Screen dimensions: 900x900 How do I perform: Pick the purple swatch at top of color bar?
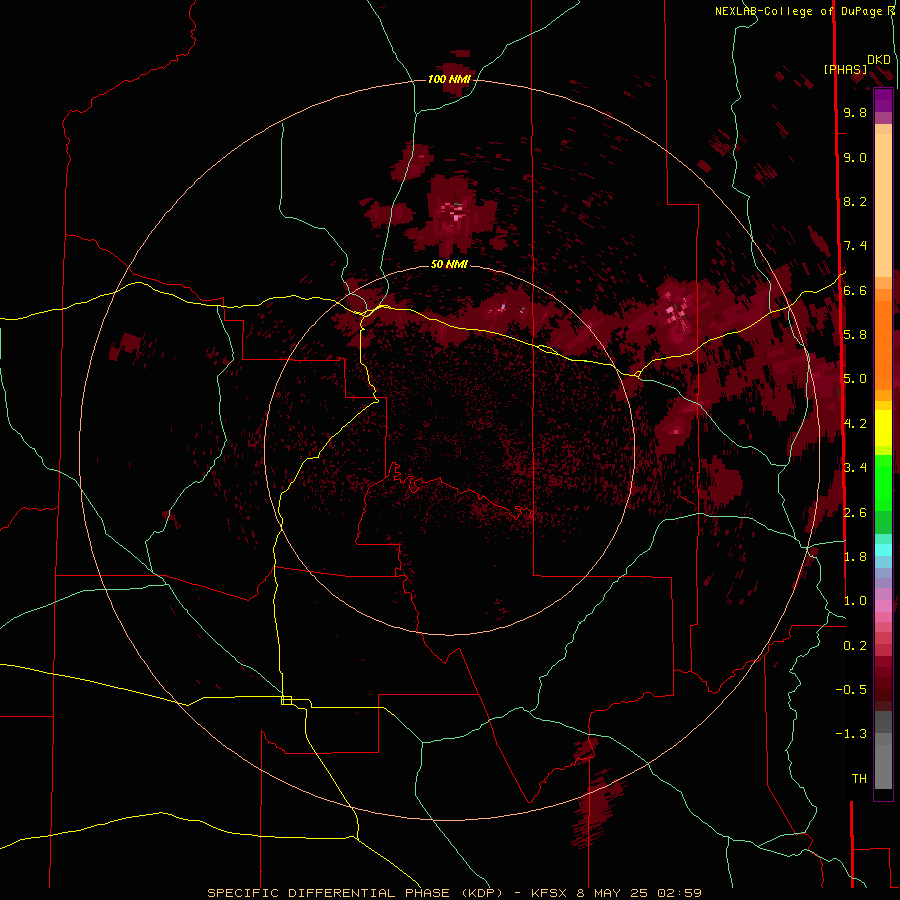[x=883, y=100]
